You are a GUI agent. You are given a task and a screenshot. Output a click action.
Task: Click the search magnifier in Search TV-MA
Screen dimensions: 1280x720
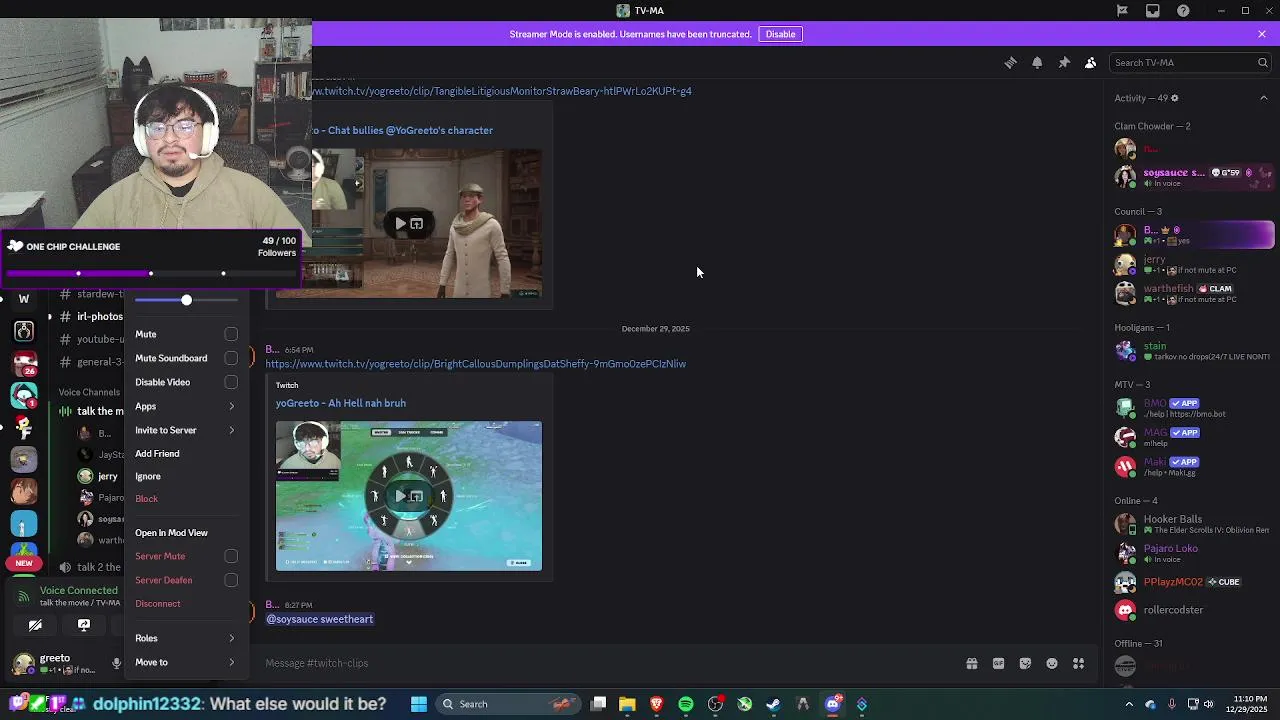pyautogui.click(x=1262, y=62)
